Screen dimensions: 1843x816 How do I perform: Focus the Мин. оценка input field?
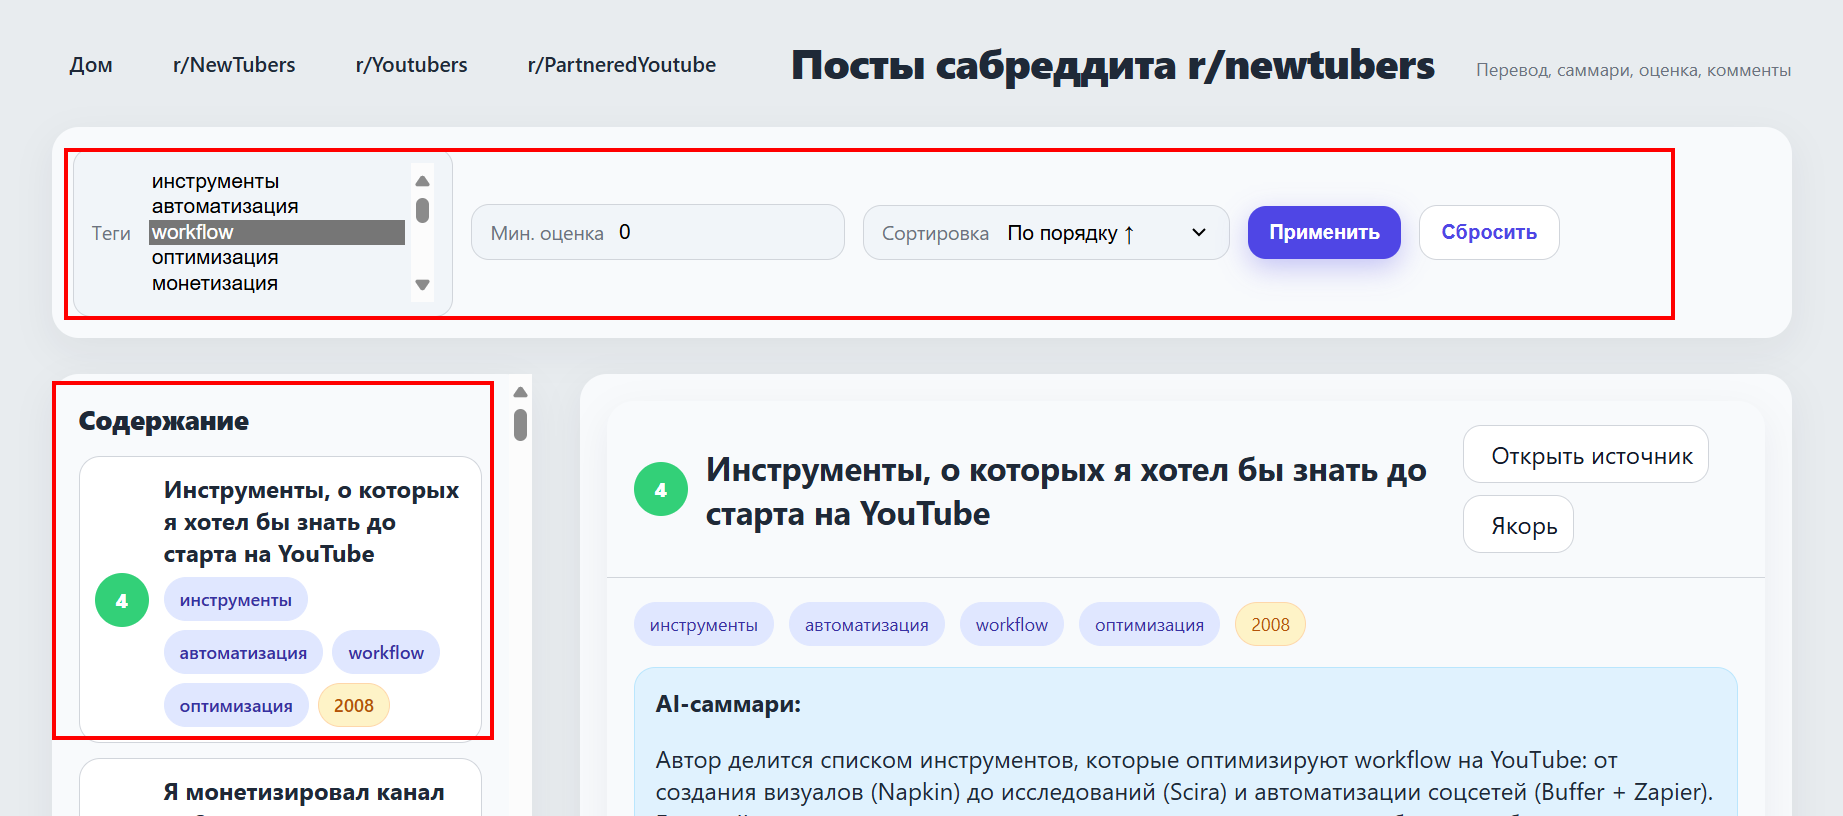725,233
